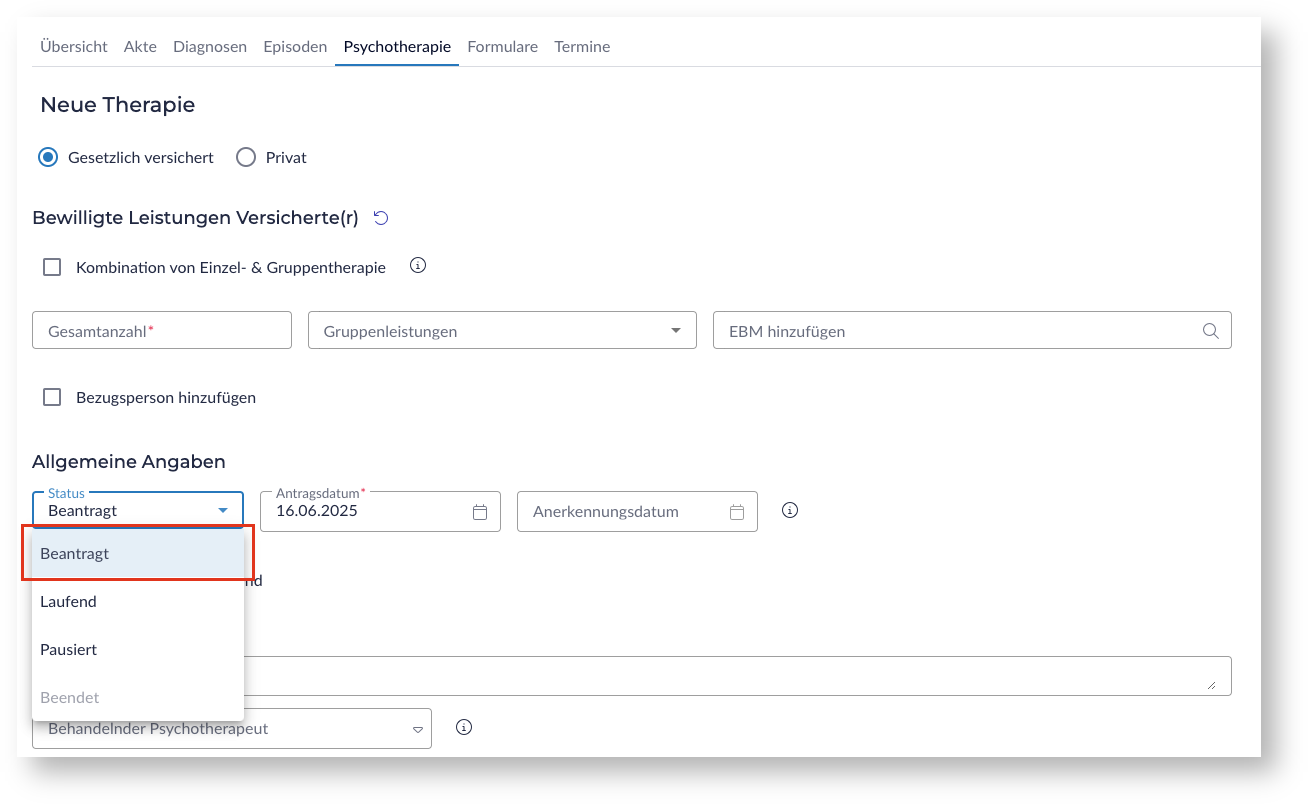The width and height of the screenshot is (1309, 805).
Task: Click info icon next to Behandelnder Psychotherapeut
Action: (463, 727)
